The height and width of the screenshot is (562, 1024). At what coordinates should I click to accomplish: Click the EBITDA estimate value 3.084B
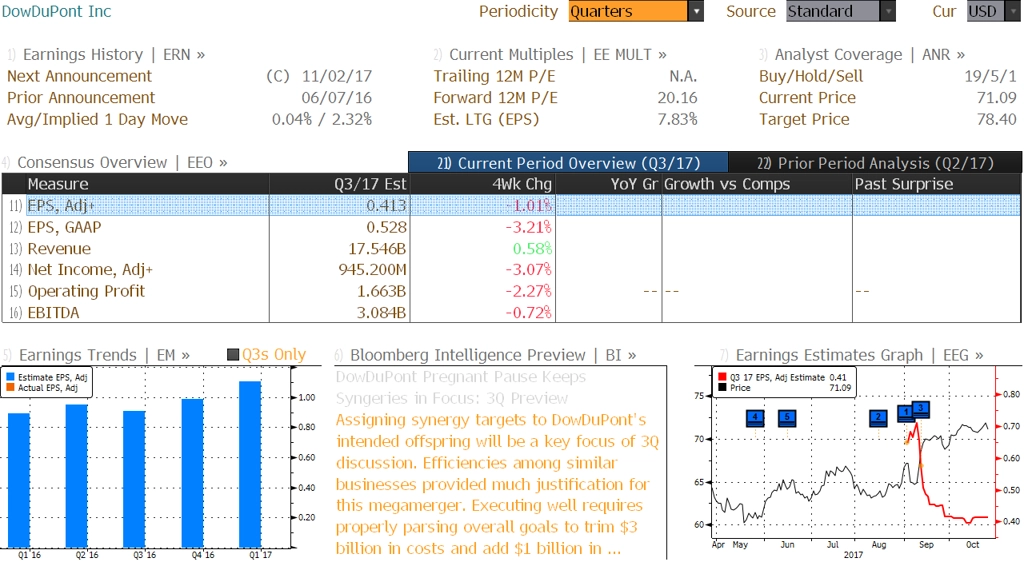(381, 313)
